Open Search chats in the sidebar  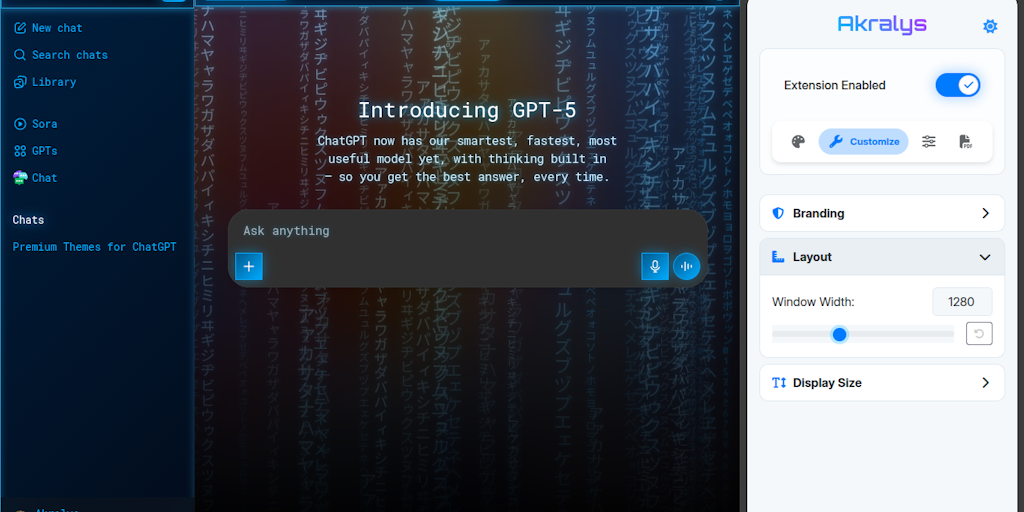point(69,55)
